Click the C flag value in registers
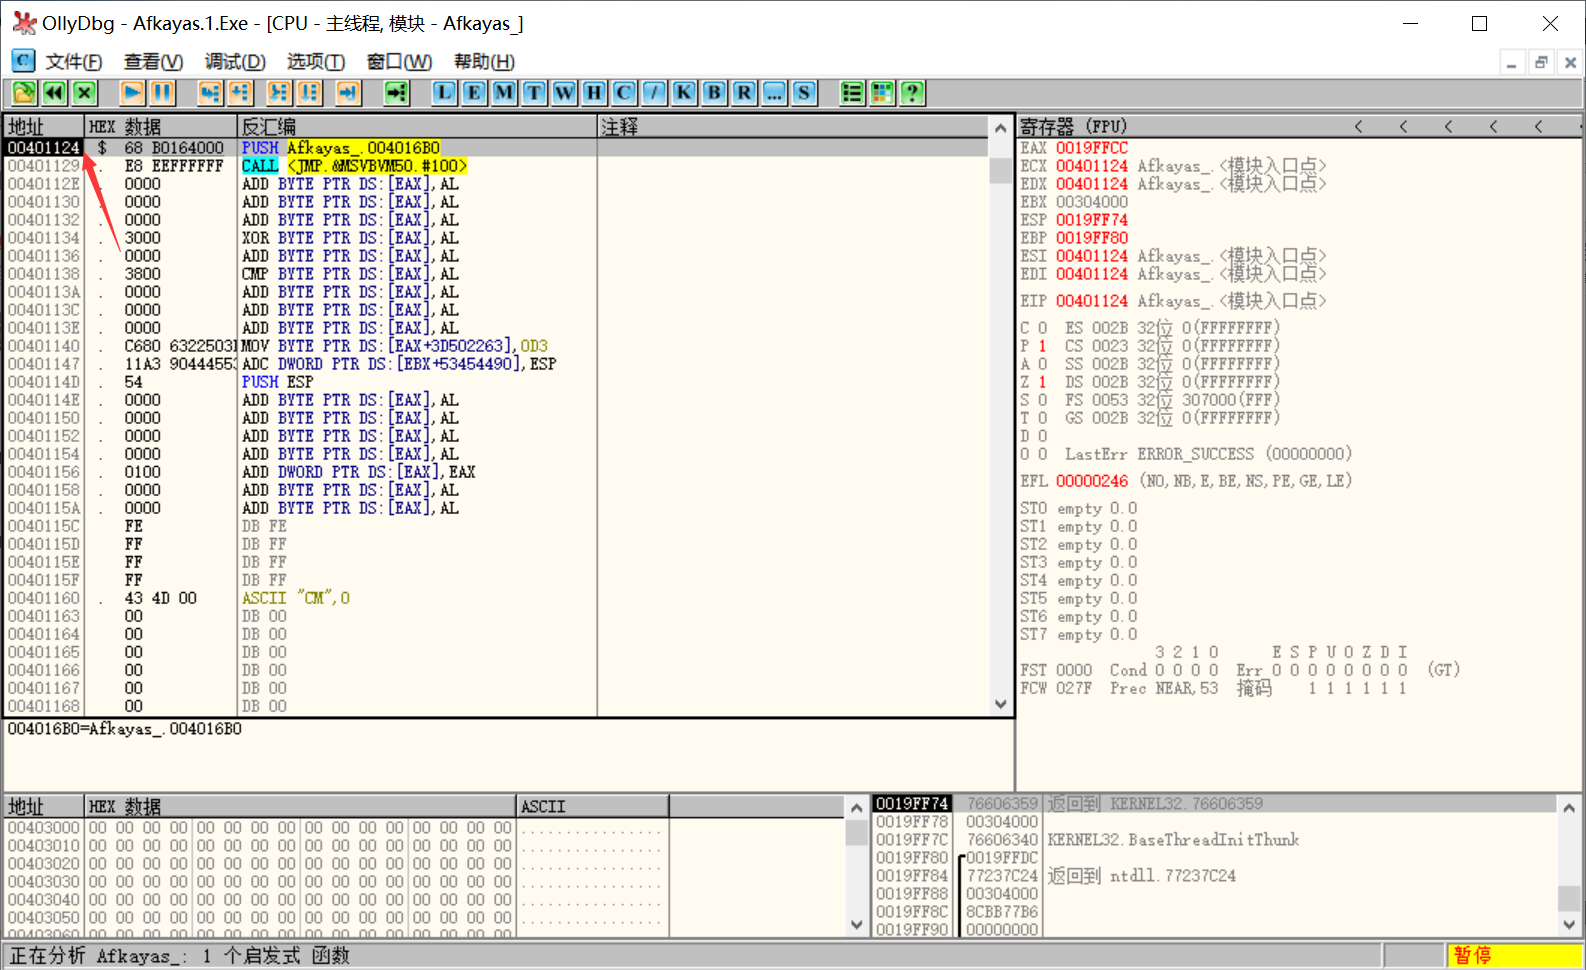Screen dimensions: 1586x970 point(1042,328)
